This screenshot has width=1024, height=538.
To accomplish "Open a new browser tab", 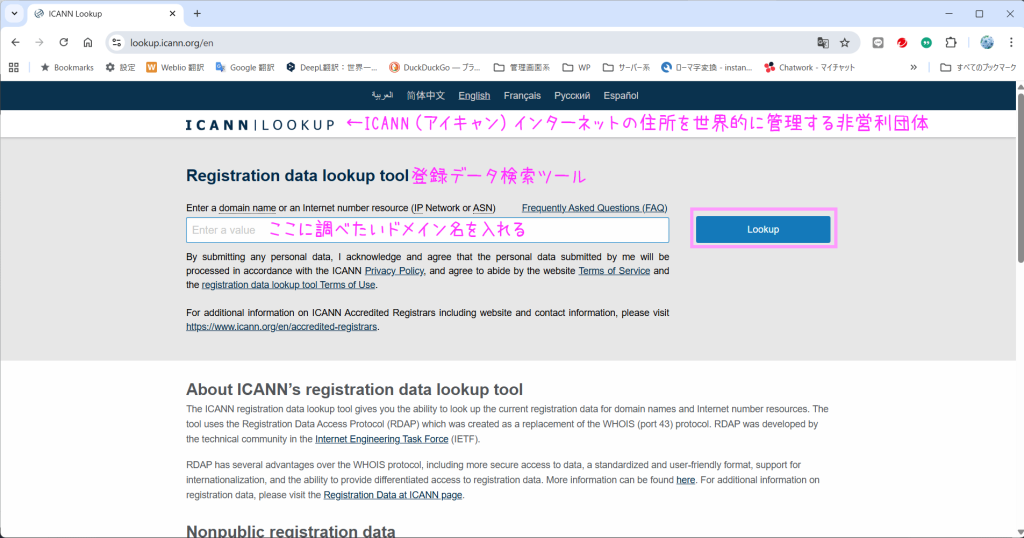I will click(197, 14).
